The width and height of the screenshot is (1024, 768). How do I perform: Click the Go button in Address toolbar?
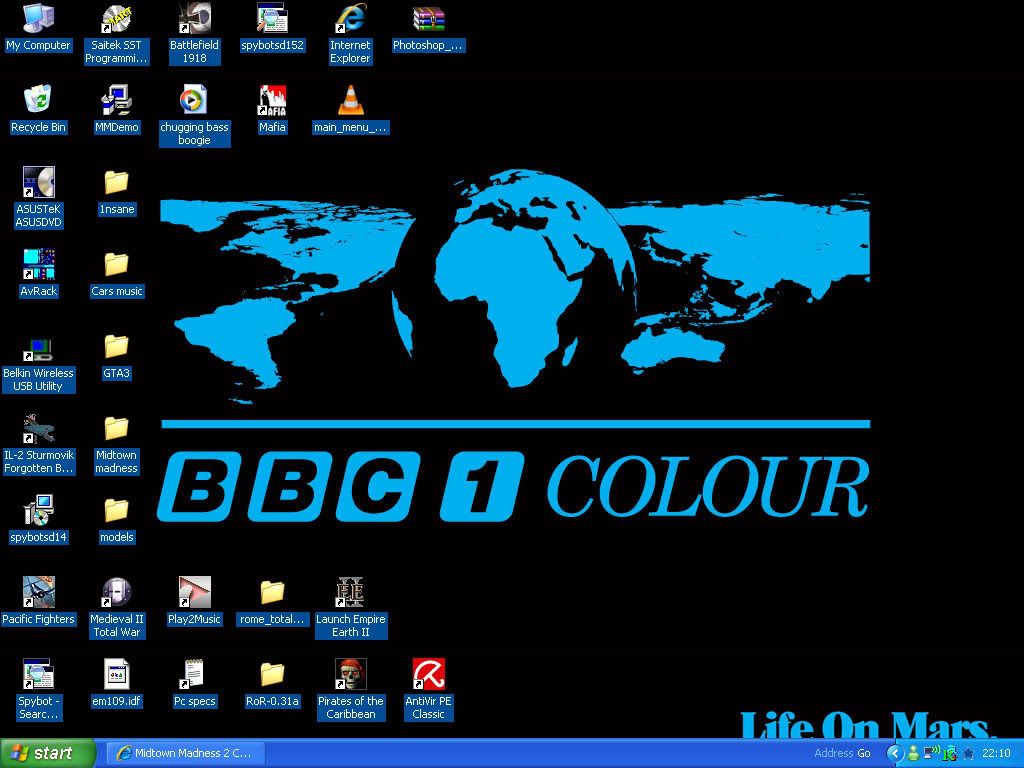coord(864,753)
